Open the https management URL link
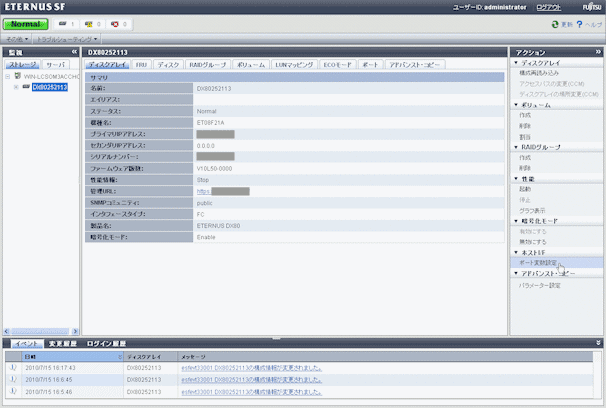The height and width of the screenshot is (408, 606). pos(203,191)
